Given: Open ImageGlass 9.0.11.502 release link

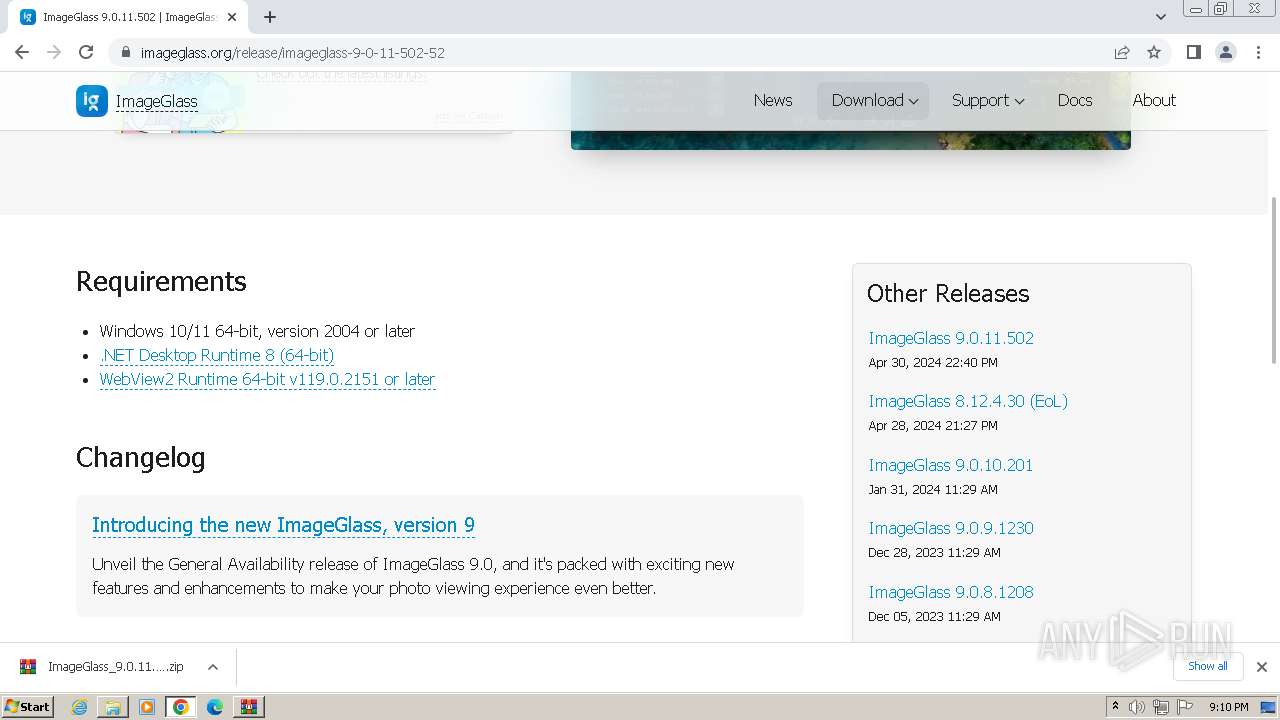Looking at the screenshot, I should (x=951, y=338).
